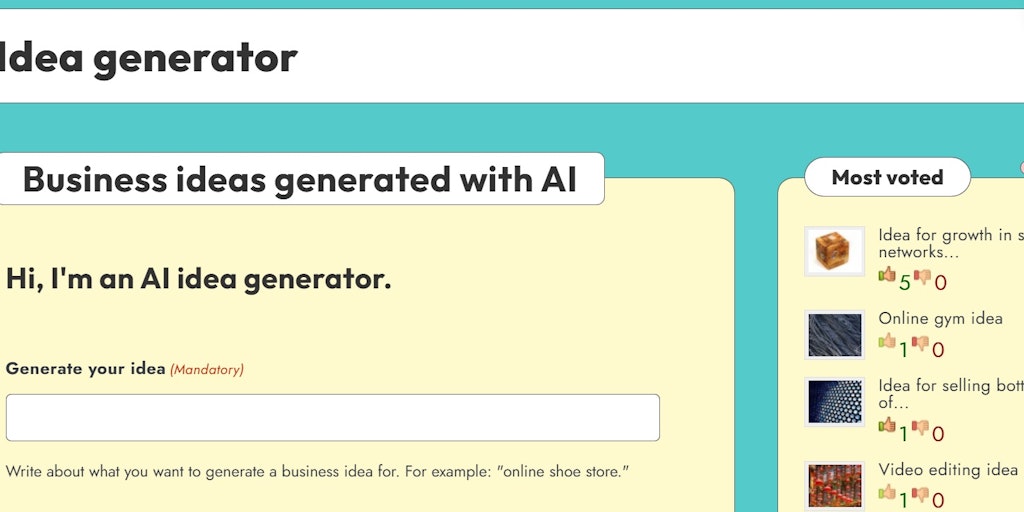Upvote the growth in networks idea

click(887, 274)
